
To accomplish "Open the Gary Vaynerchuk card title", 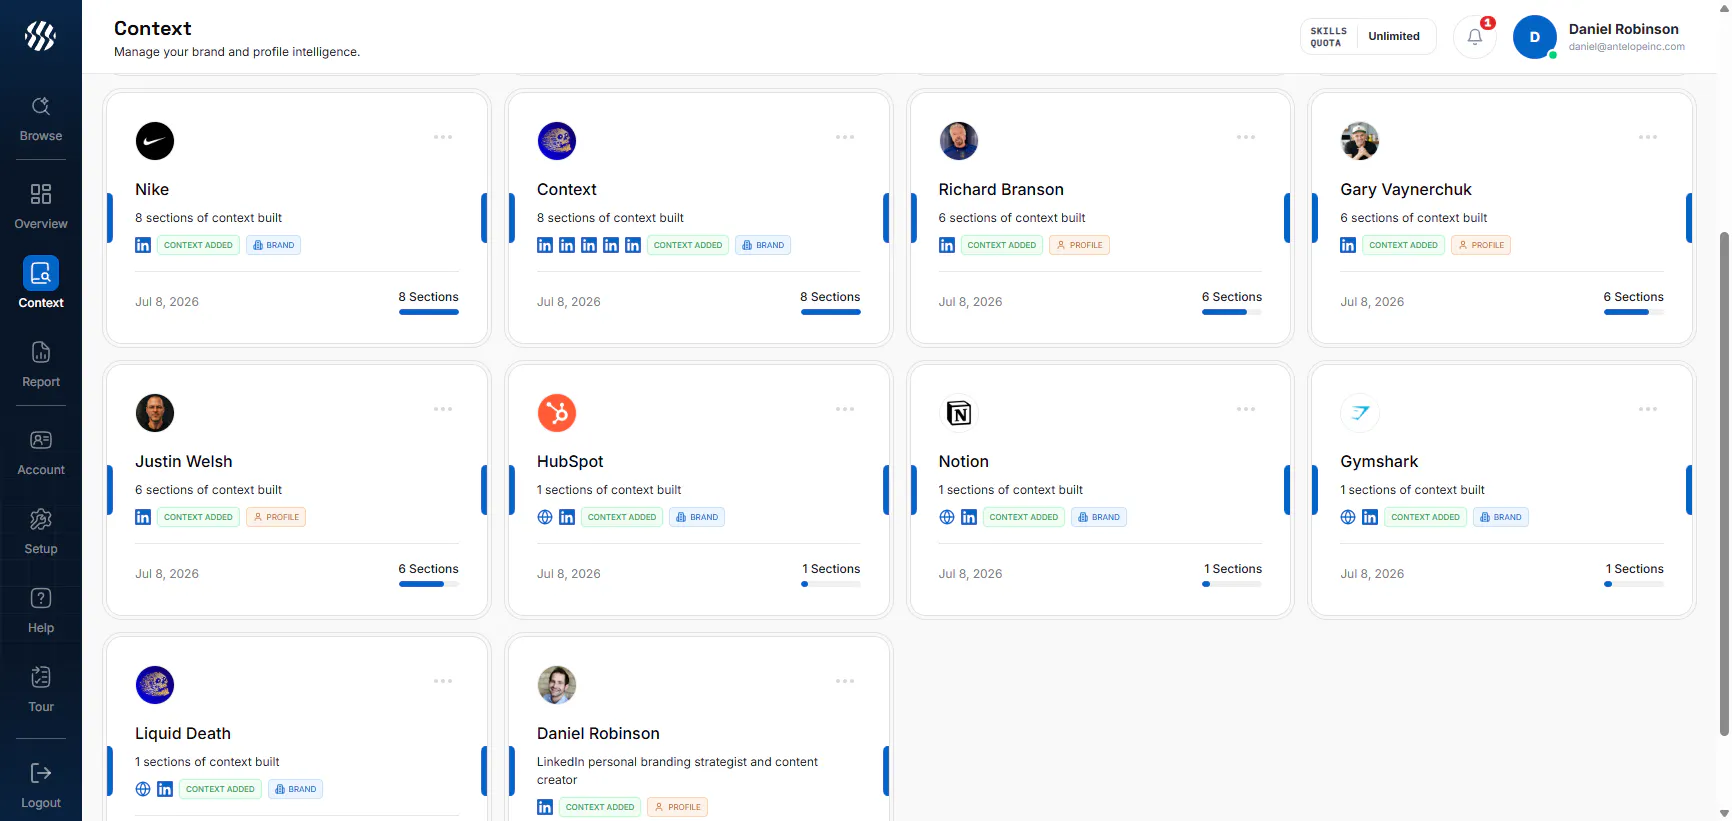I will point(1406,189).
